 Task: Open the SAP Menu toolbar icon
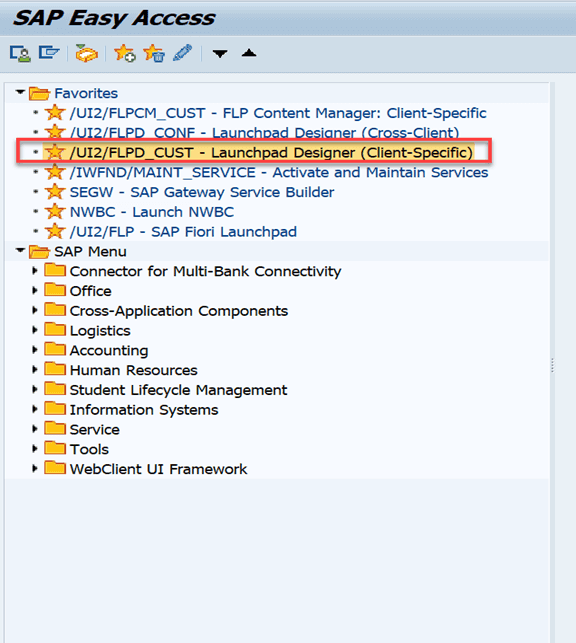coord(49,53)
